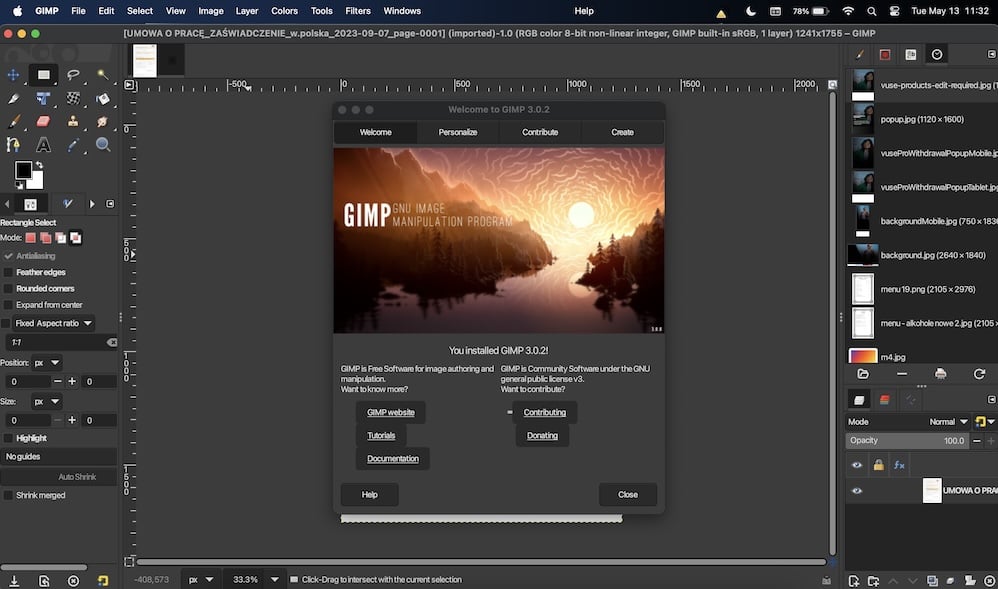The width and height of the screenshot is (998, 589).
Task: Select the Free Select lasso tool
Action: (73, 75)
